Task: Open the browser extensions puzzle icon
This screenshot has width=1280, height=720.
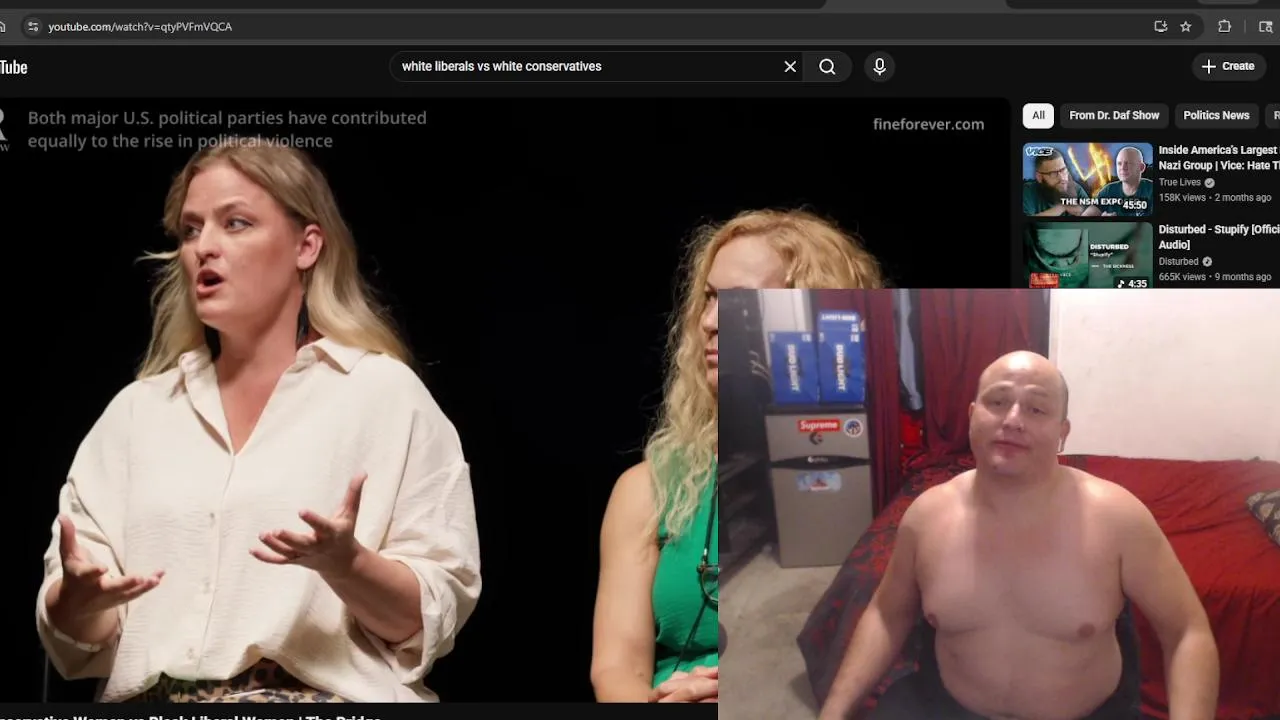Action: 1224,27
